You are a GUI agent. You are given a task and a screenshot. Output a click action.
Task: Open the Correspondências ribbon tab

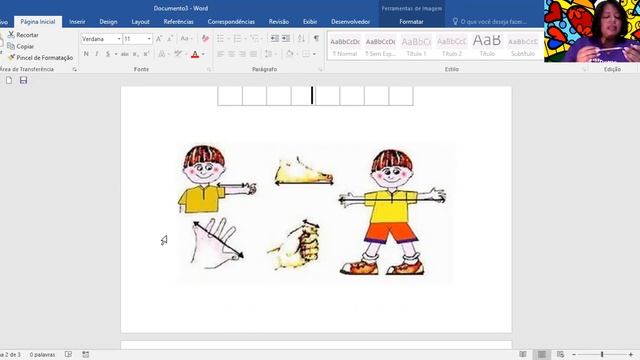click(x=231, y=22)
